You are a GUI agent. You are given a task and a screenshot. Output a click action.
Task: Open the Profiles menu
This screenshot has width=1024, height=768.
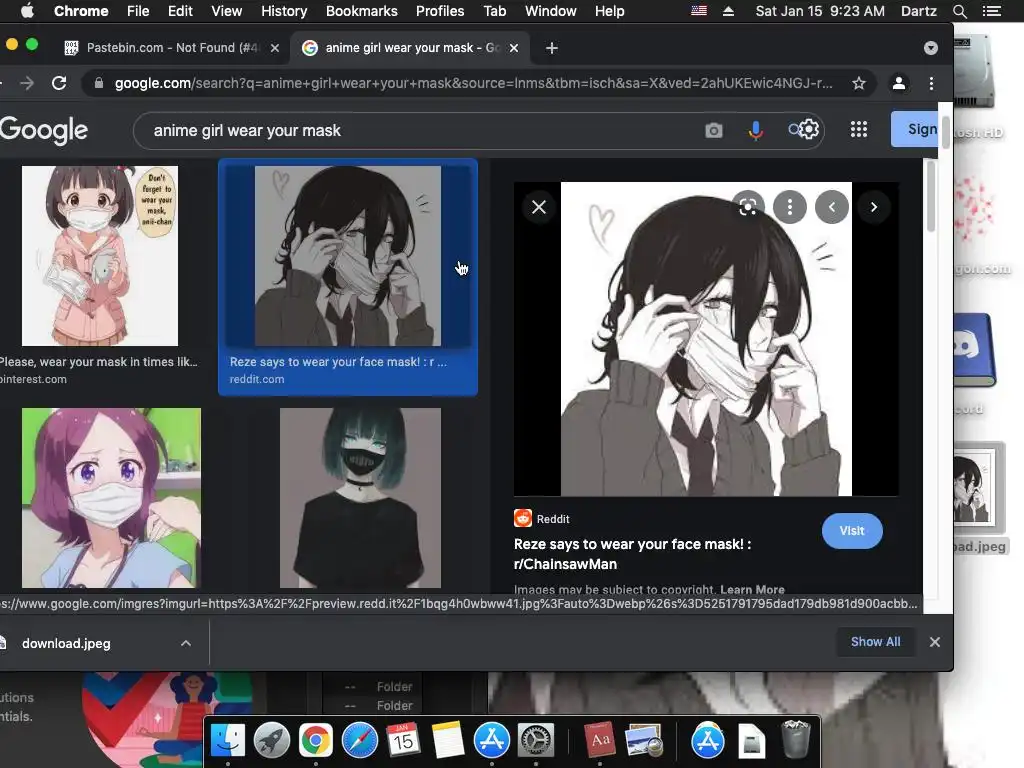pyautogui.click(x=440, y=11)
